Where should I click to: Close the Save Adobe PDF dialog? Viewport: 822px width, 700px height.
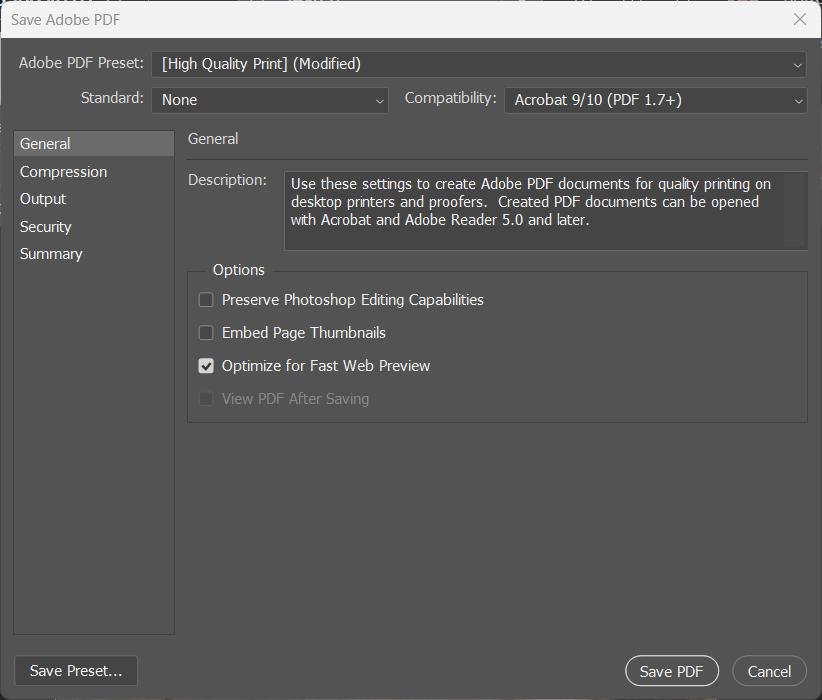[x=799, y=19]
